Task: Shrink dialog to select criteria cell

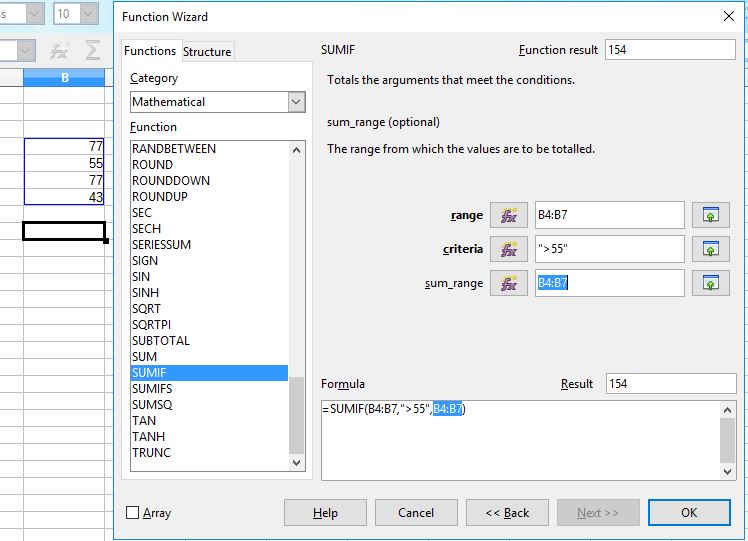Action: [710, 249]
